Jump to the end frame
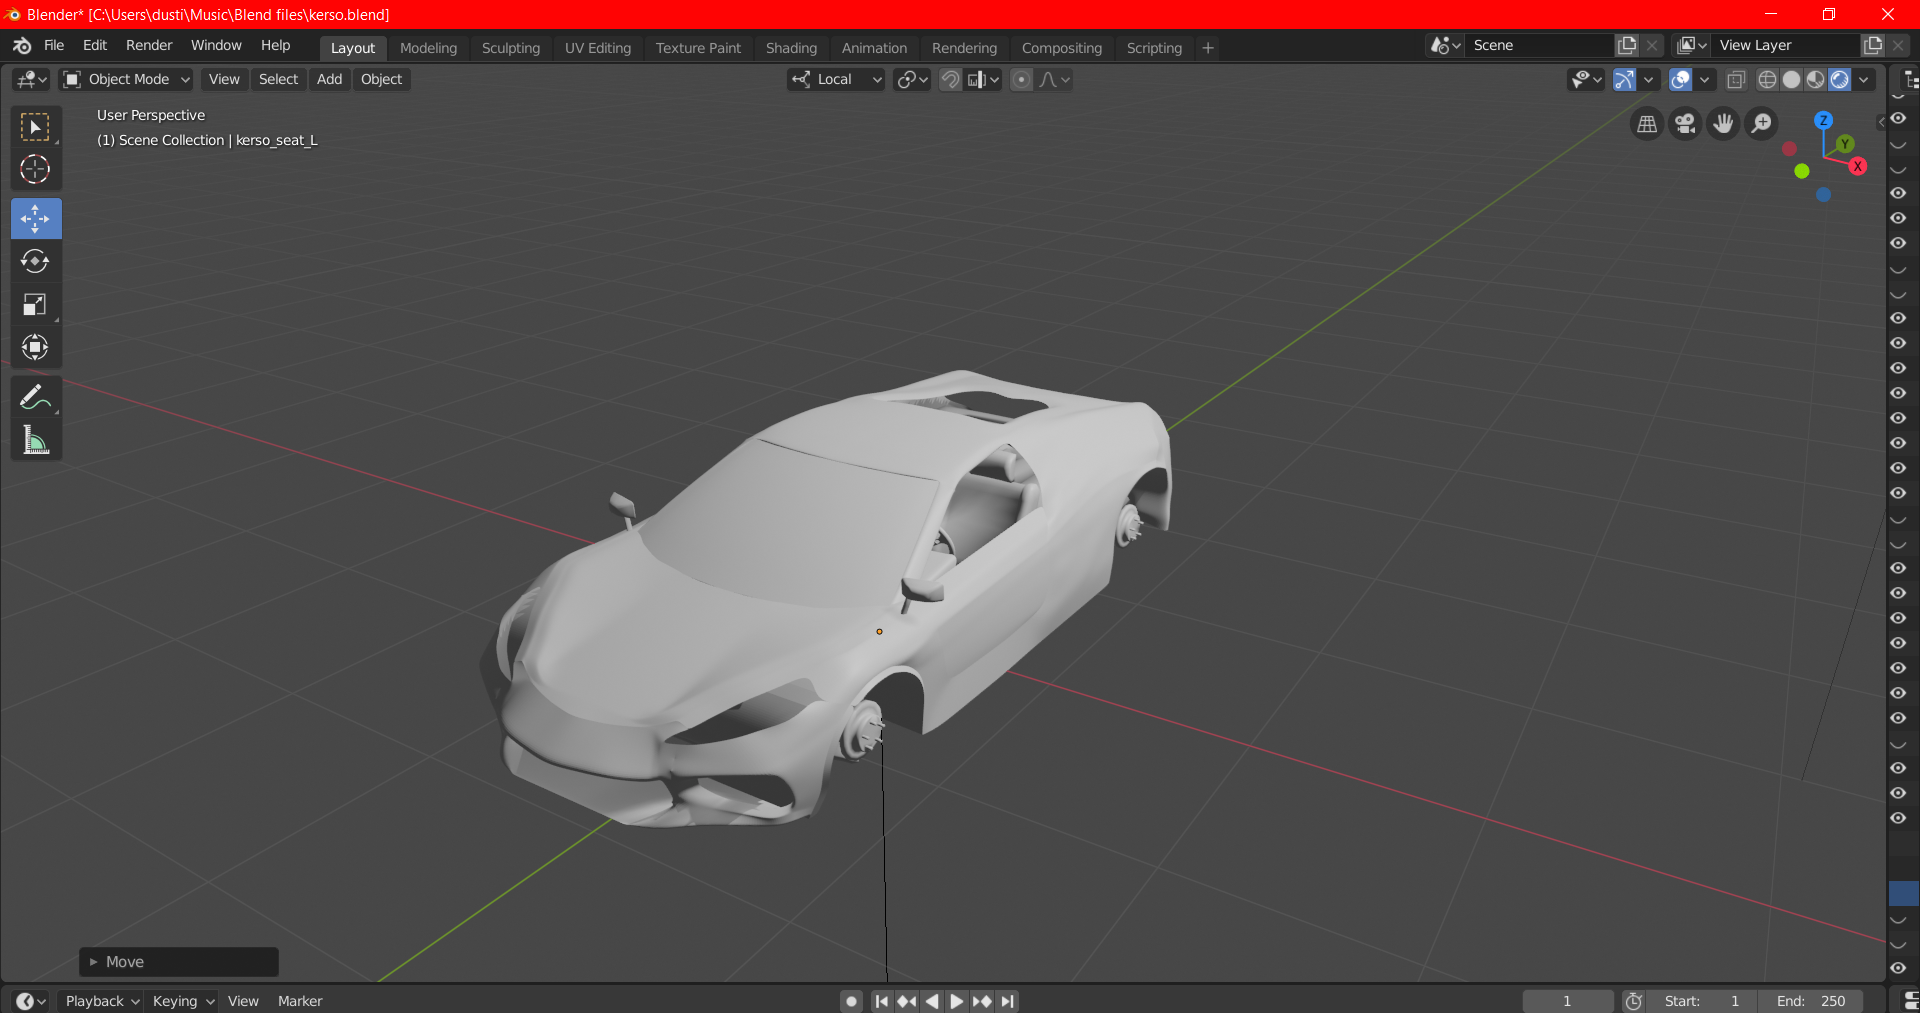This screenshot has width=1920, height=1013. click(x=1007, y=1001)
